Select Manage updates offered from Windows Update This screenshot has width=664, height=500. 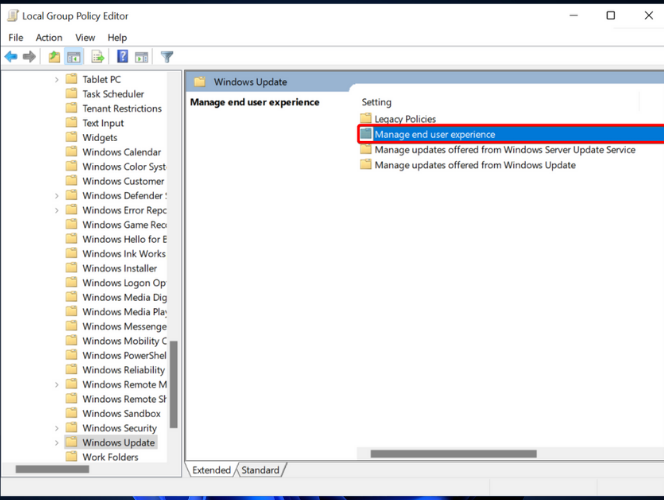pyautogui.click(x=475, y=165)
